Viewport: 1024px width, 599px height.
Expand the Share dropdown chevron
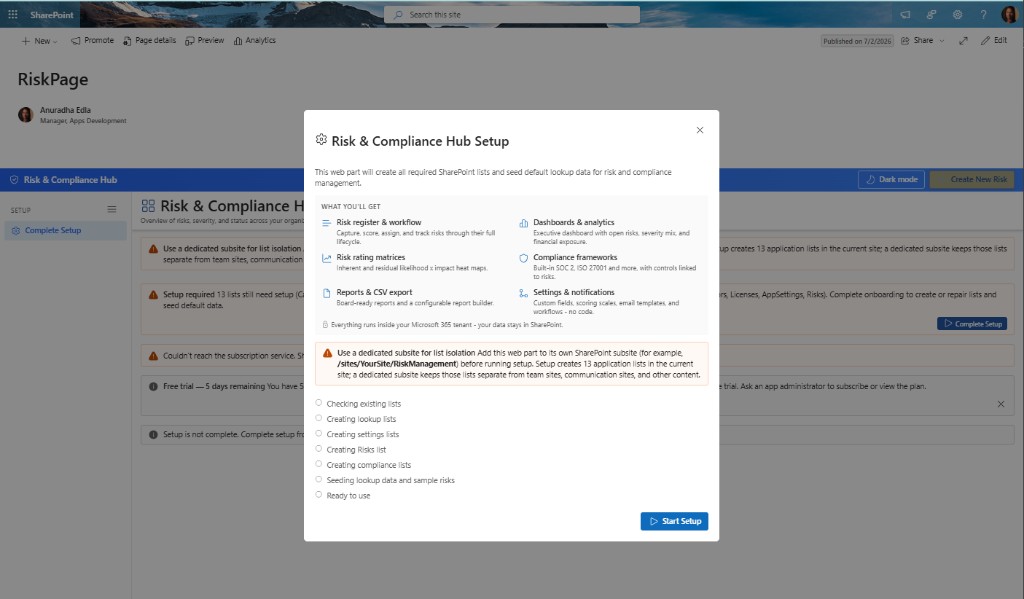click(942, 40)
